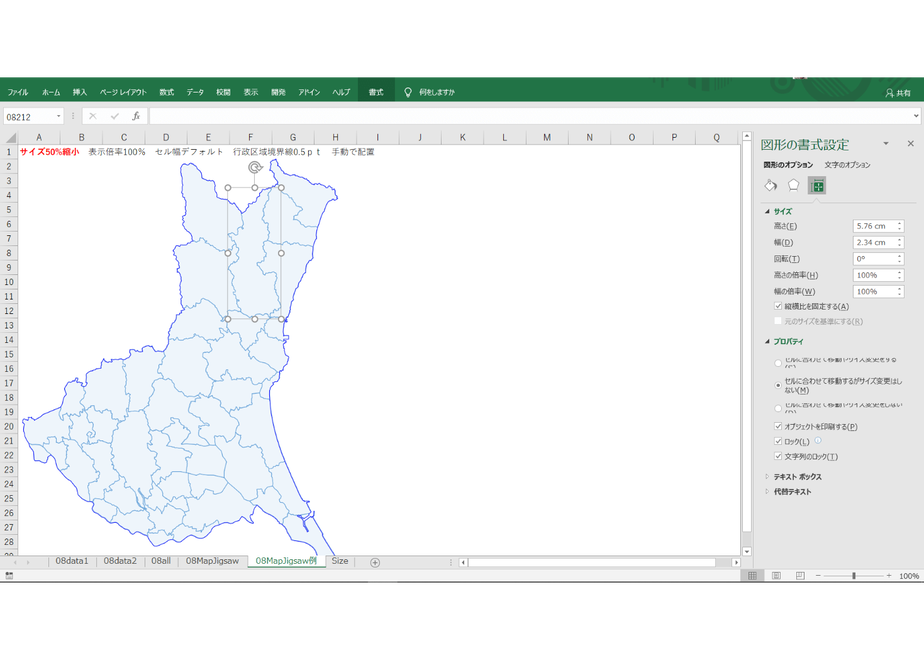Click previous sheet navigation arrow
Image resolution: width=924 pixels, height=660 pixels.
point(15,562)
